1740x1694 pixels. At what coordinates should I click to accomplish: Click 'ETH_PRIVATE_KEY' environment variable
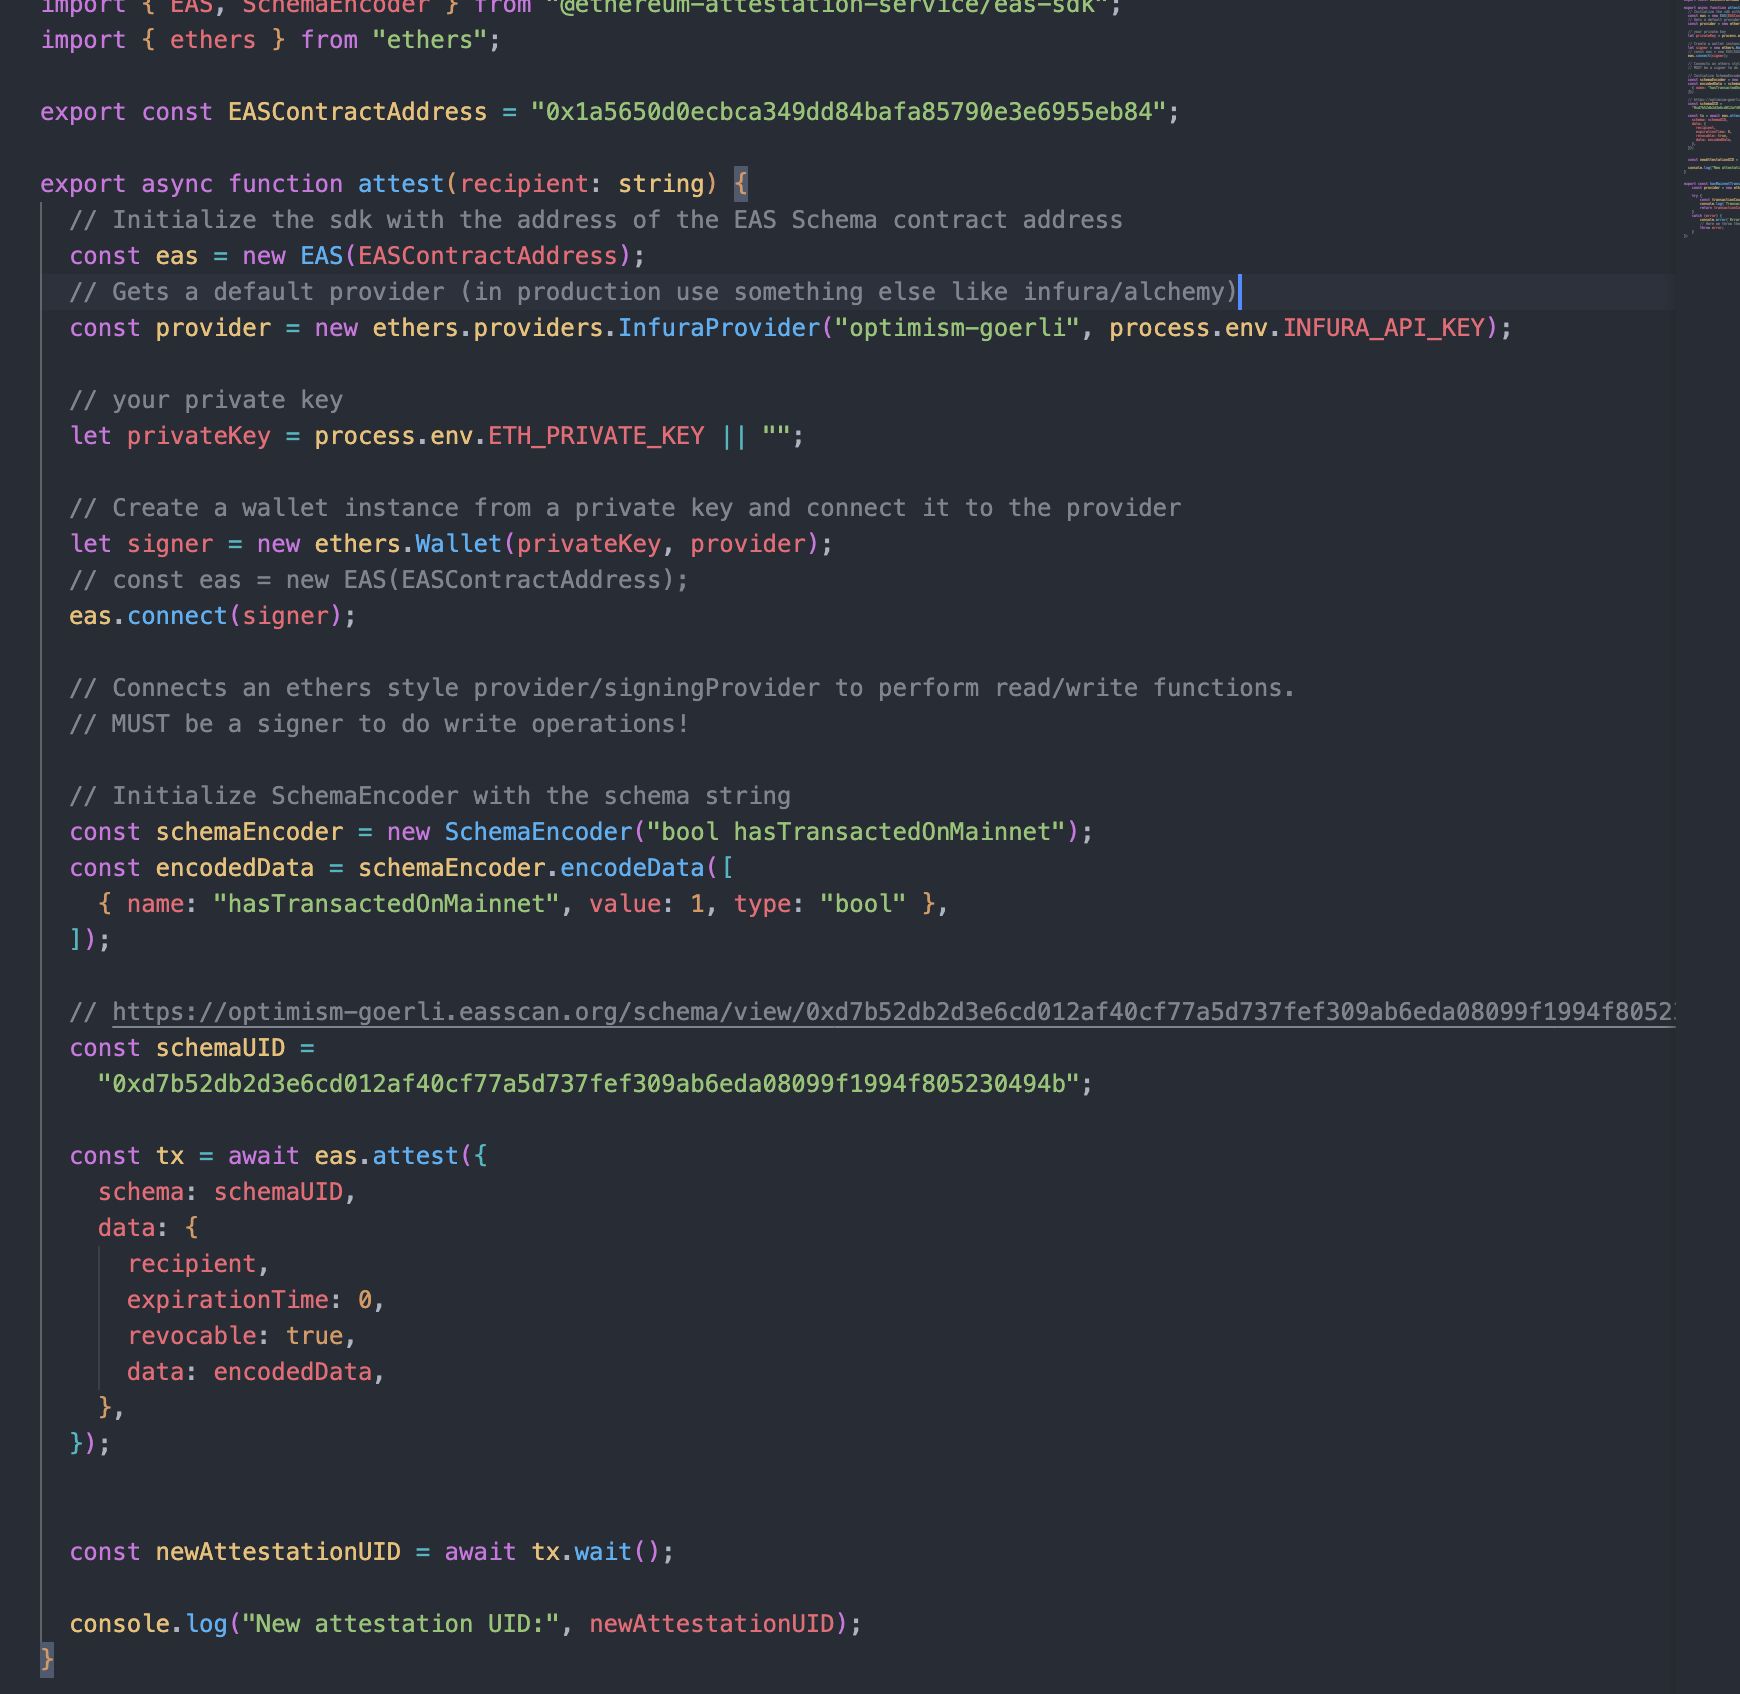[x=596, y=436]
